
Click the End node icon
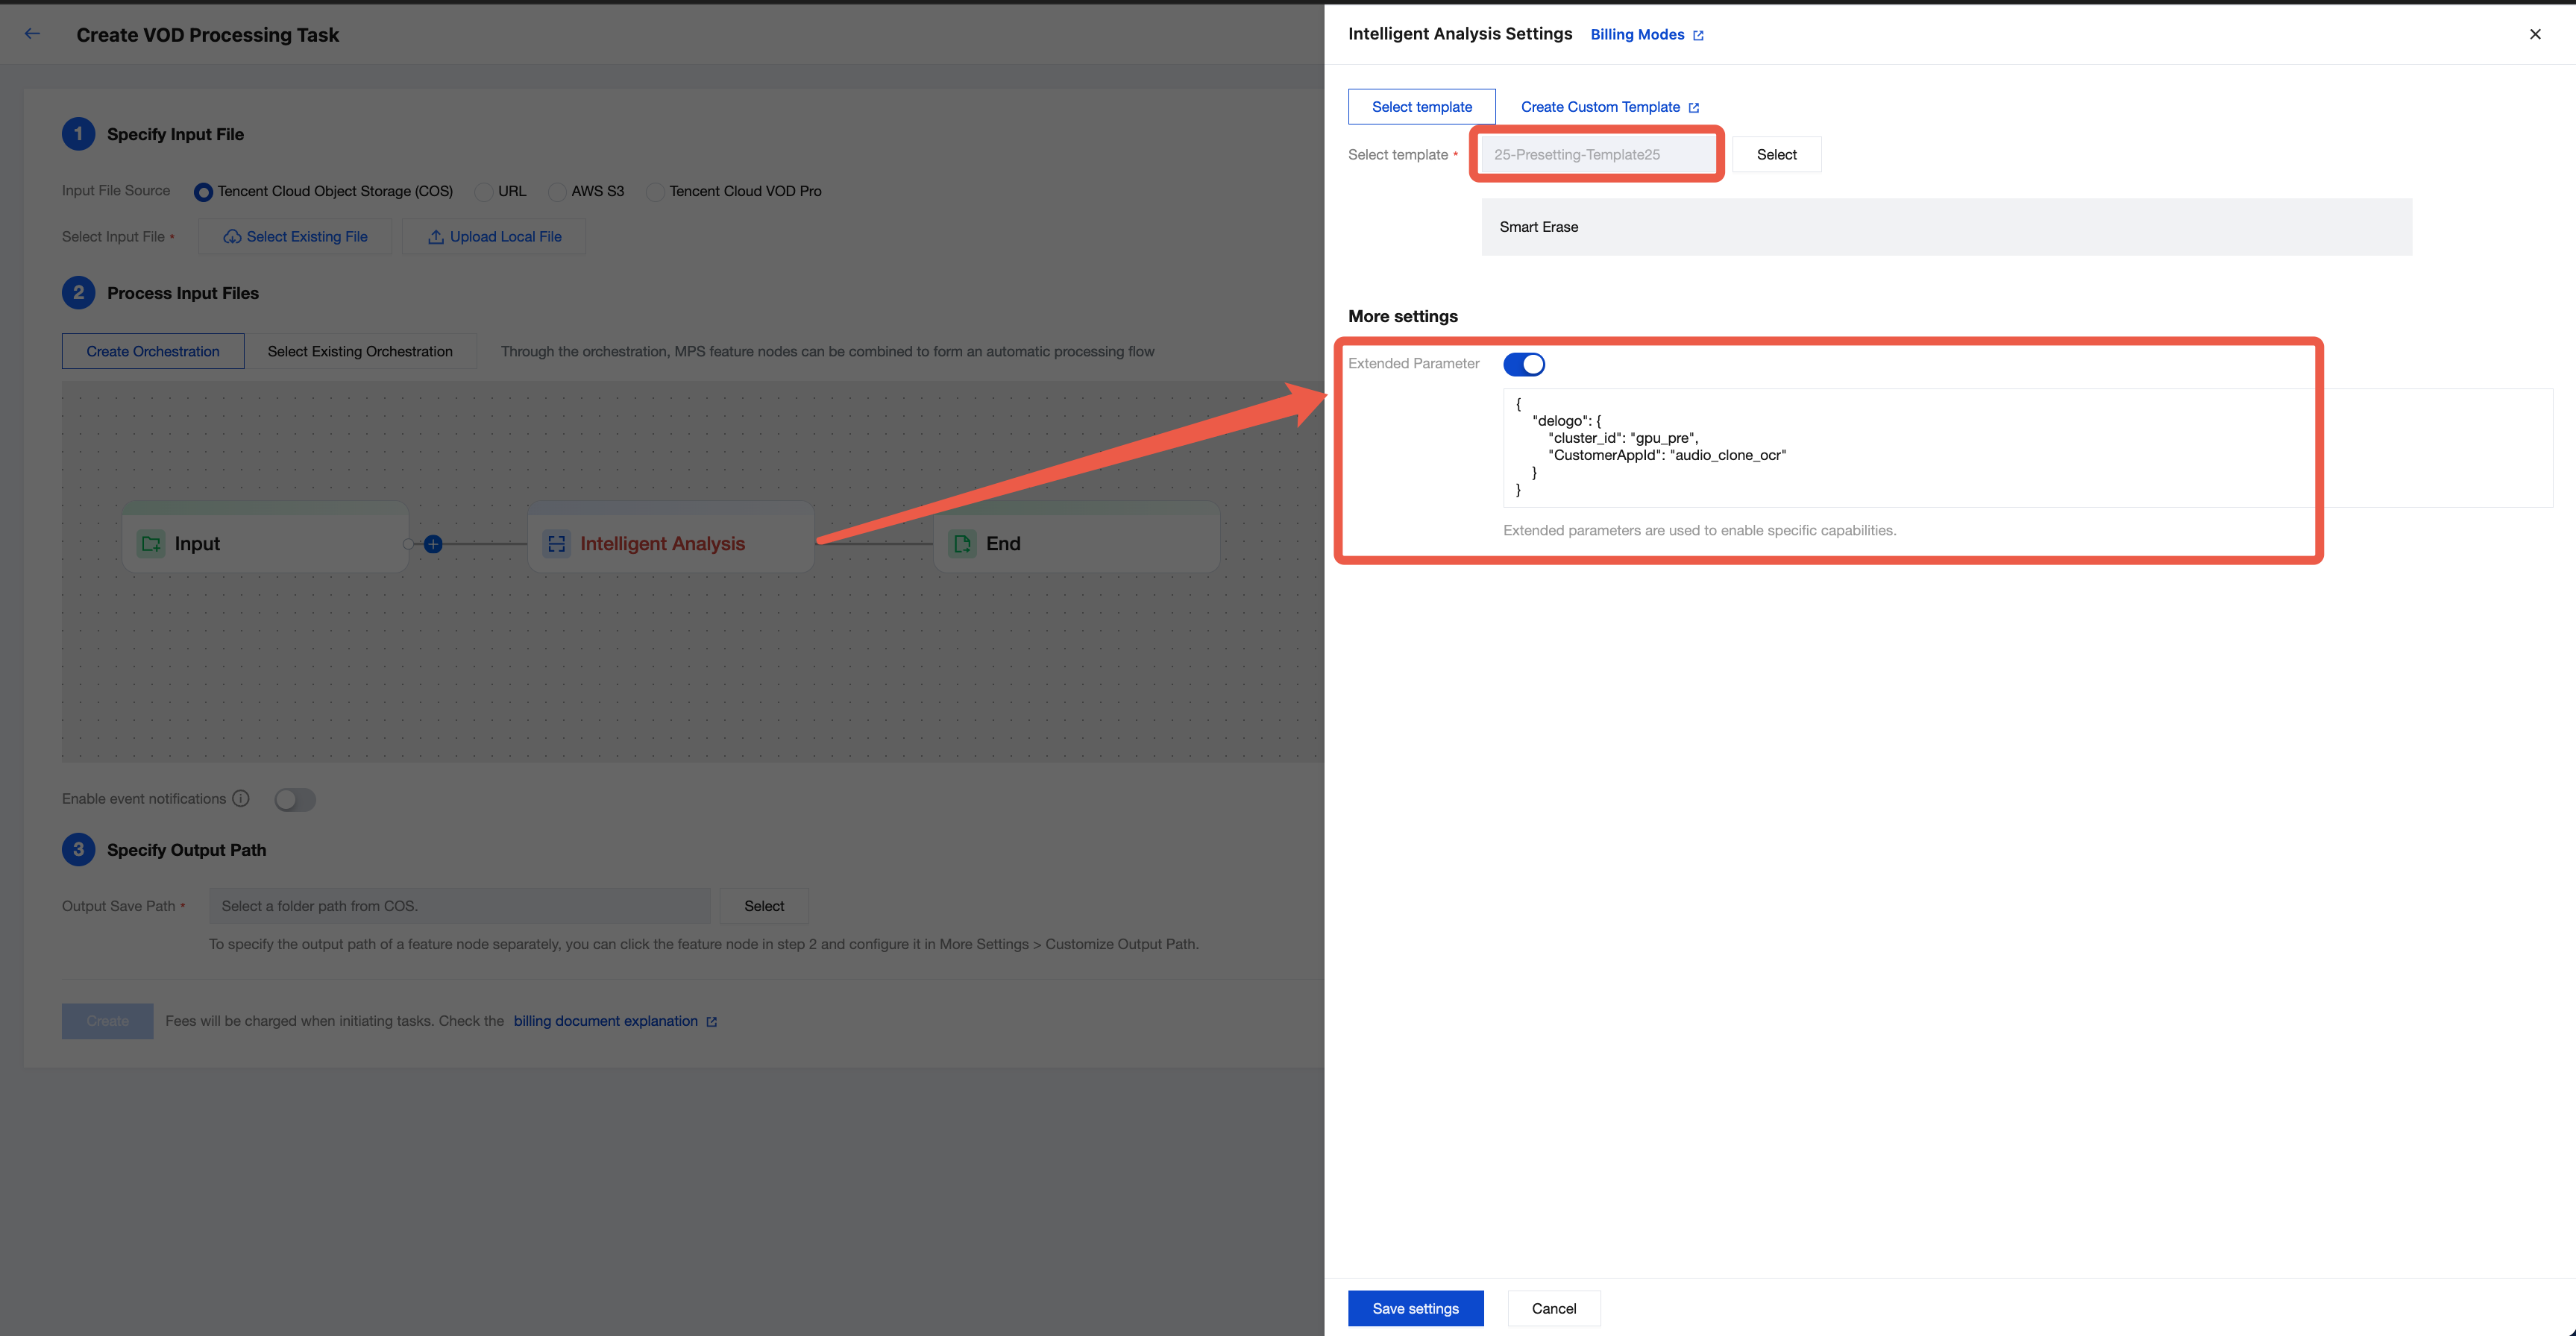pyautogui.click(x=962, y=544)
